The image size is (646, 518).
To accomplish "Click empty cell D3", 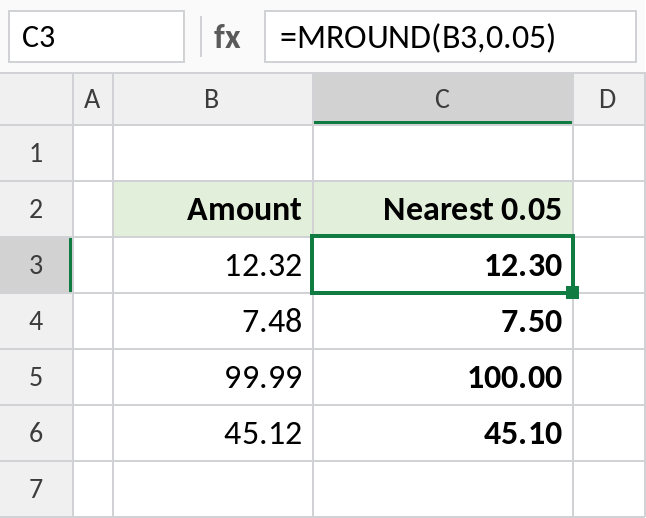I will (610, 265).
